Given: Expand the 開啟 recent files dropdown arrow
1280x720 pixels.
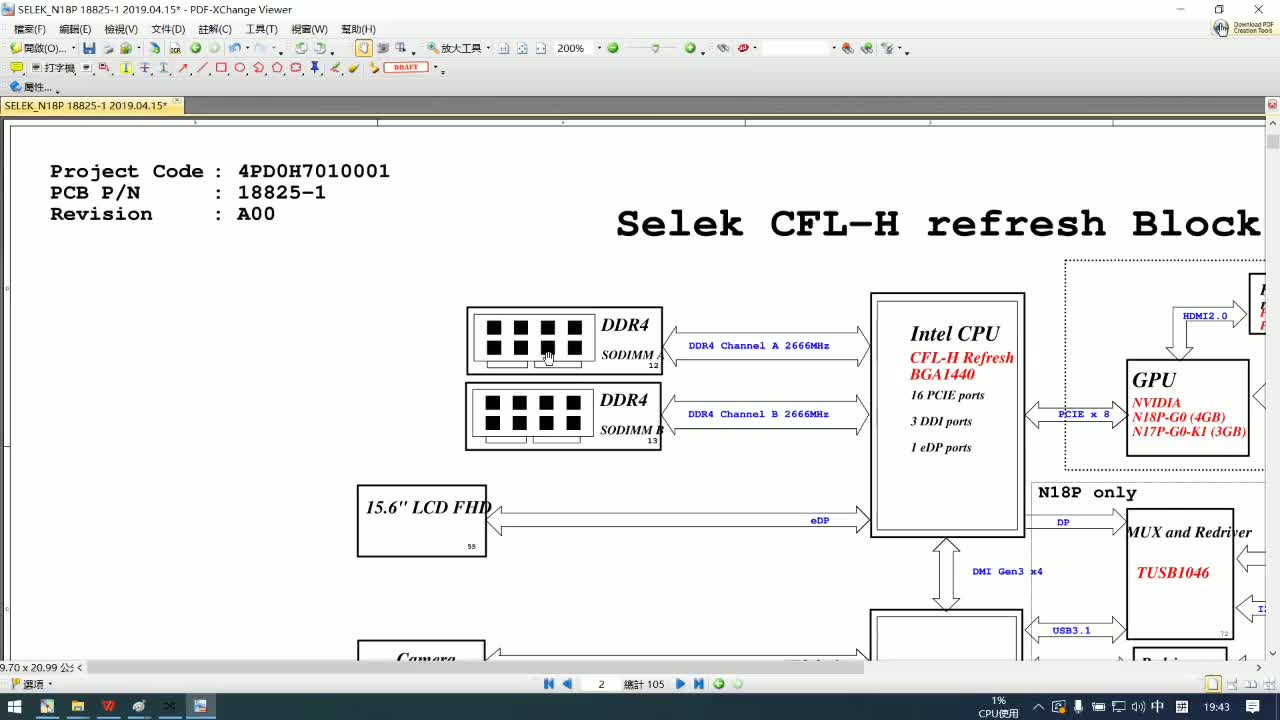Looking at the screenshot, I should click(x=73, y=48).
